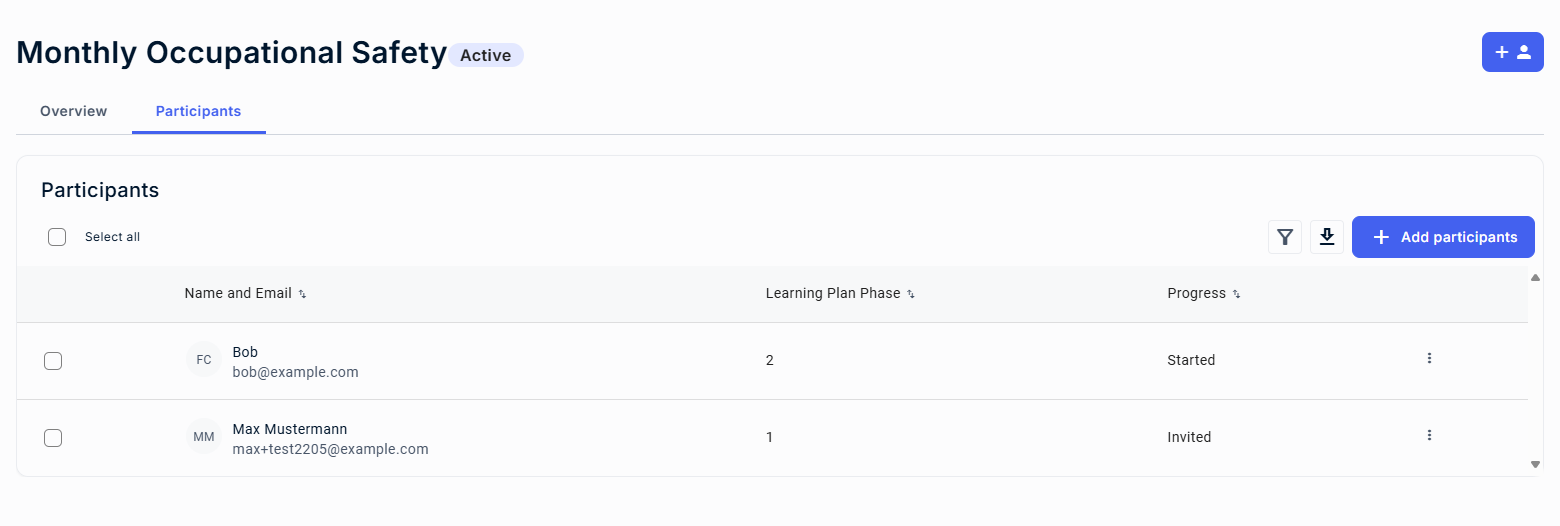Click Bob's FC avatar icon
Image resolution: width=1560 pixels, height=526 pixels.
[x=204, y=360]
